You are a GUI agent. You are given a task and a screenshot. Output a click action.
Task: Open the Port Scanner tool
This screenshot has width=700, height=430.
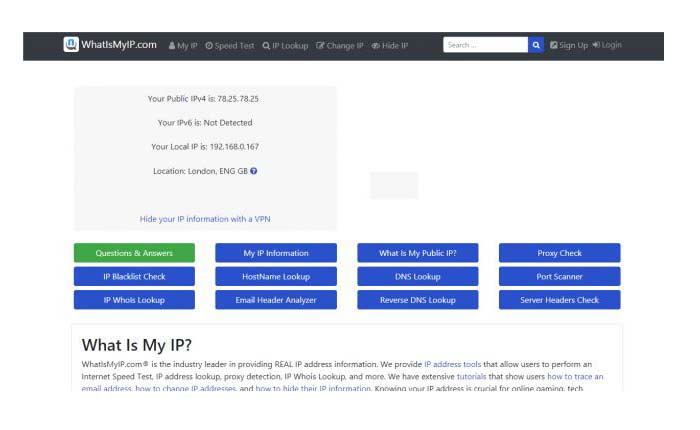click(x=559, y=276)
